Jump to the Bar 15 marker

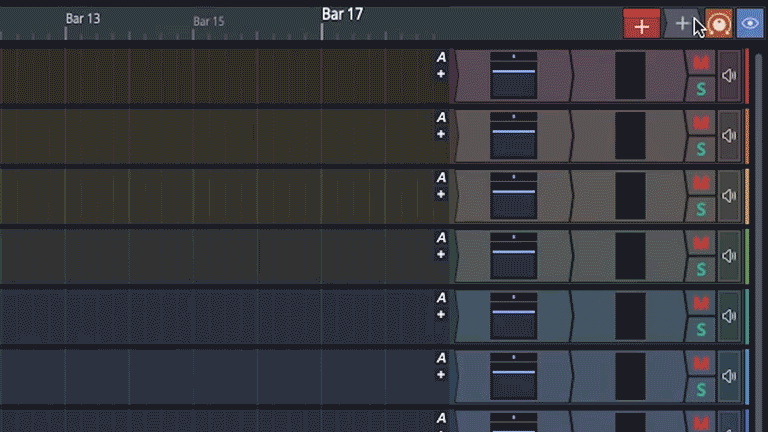tap(209, 22)
